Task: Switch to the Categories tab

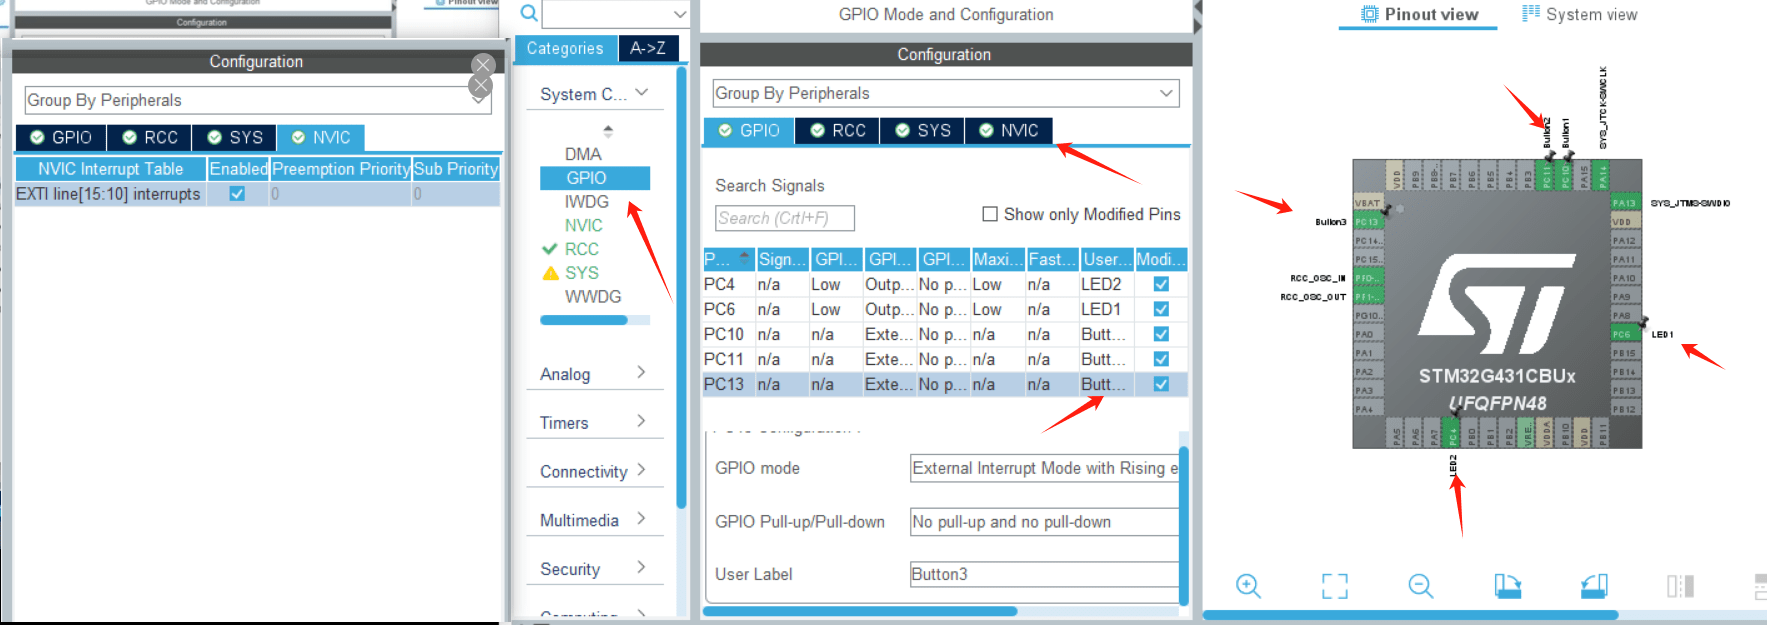Action: [565, 48]
